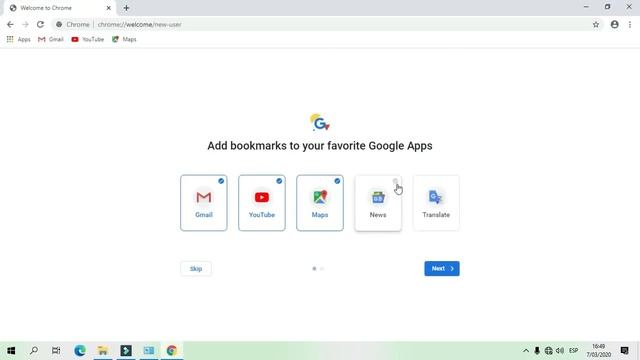Click the Next button
This screenshot has width=640, height=360.
tap(442, 269)
